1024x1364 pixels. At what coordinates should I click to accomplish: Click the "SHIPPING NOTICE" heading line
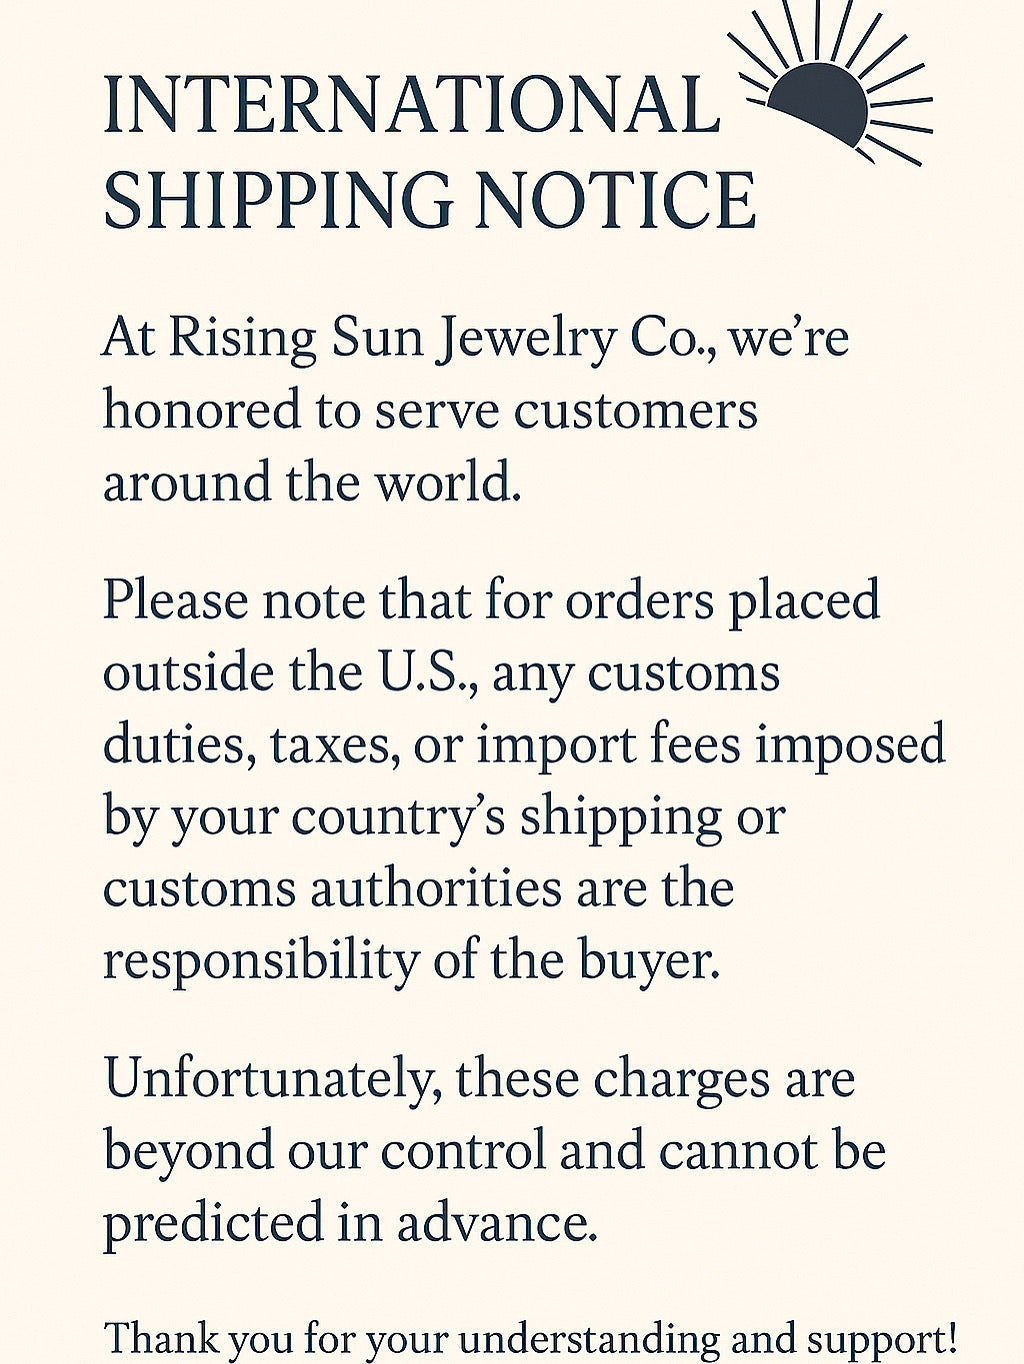pos(429,200)
